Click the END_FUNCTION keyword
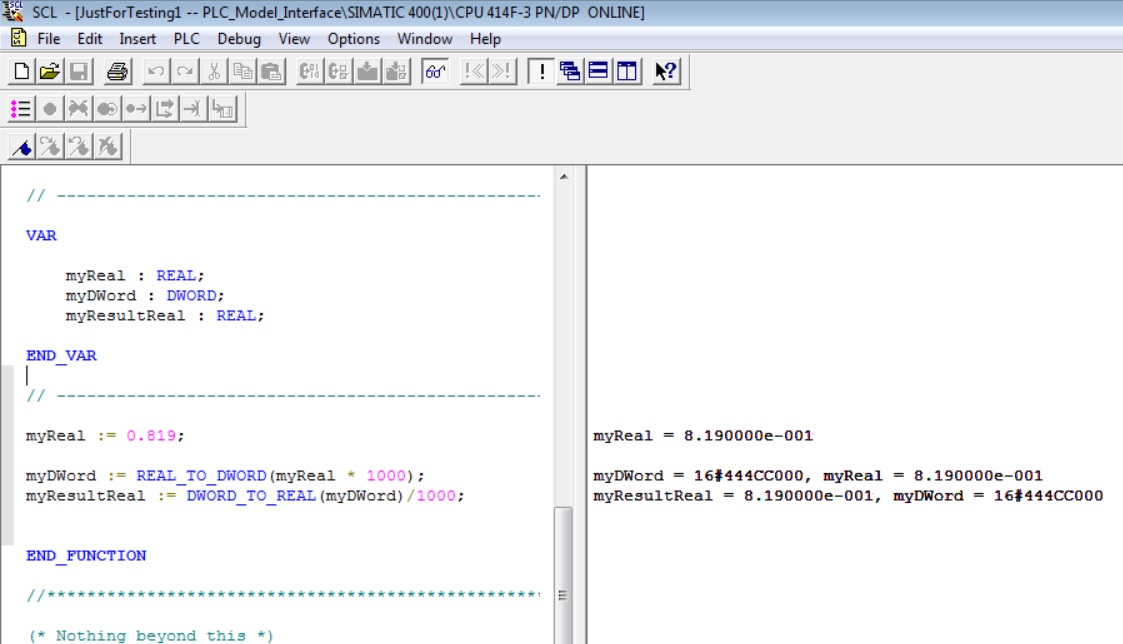Image resolution: width=1123 pixels, height=644 pixels. point(86,556)
